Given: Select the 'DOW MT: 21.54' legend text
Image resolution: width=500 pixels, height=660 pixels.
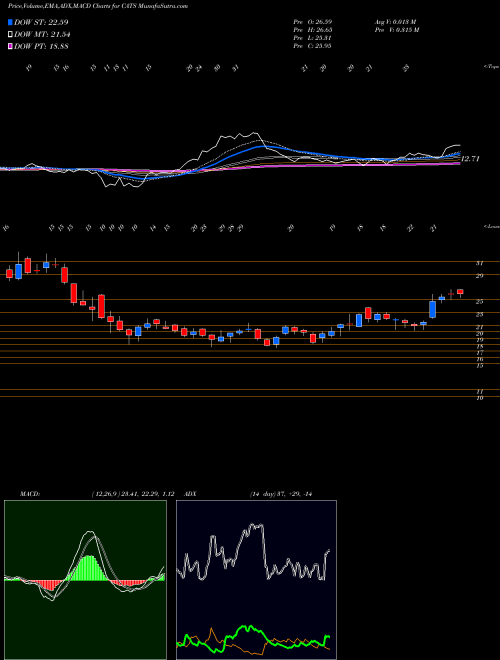Looking at the screenshot, I should (x=42, y=35).
